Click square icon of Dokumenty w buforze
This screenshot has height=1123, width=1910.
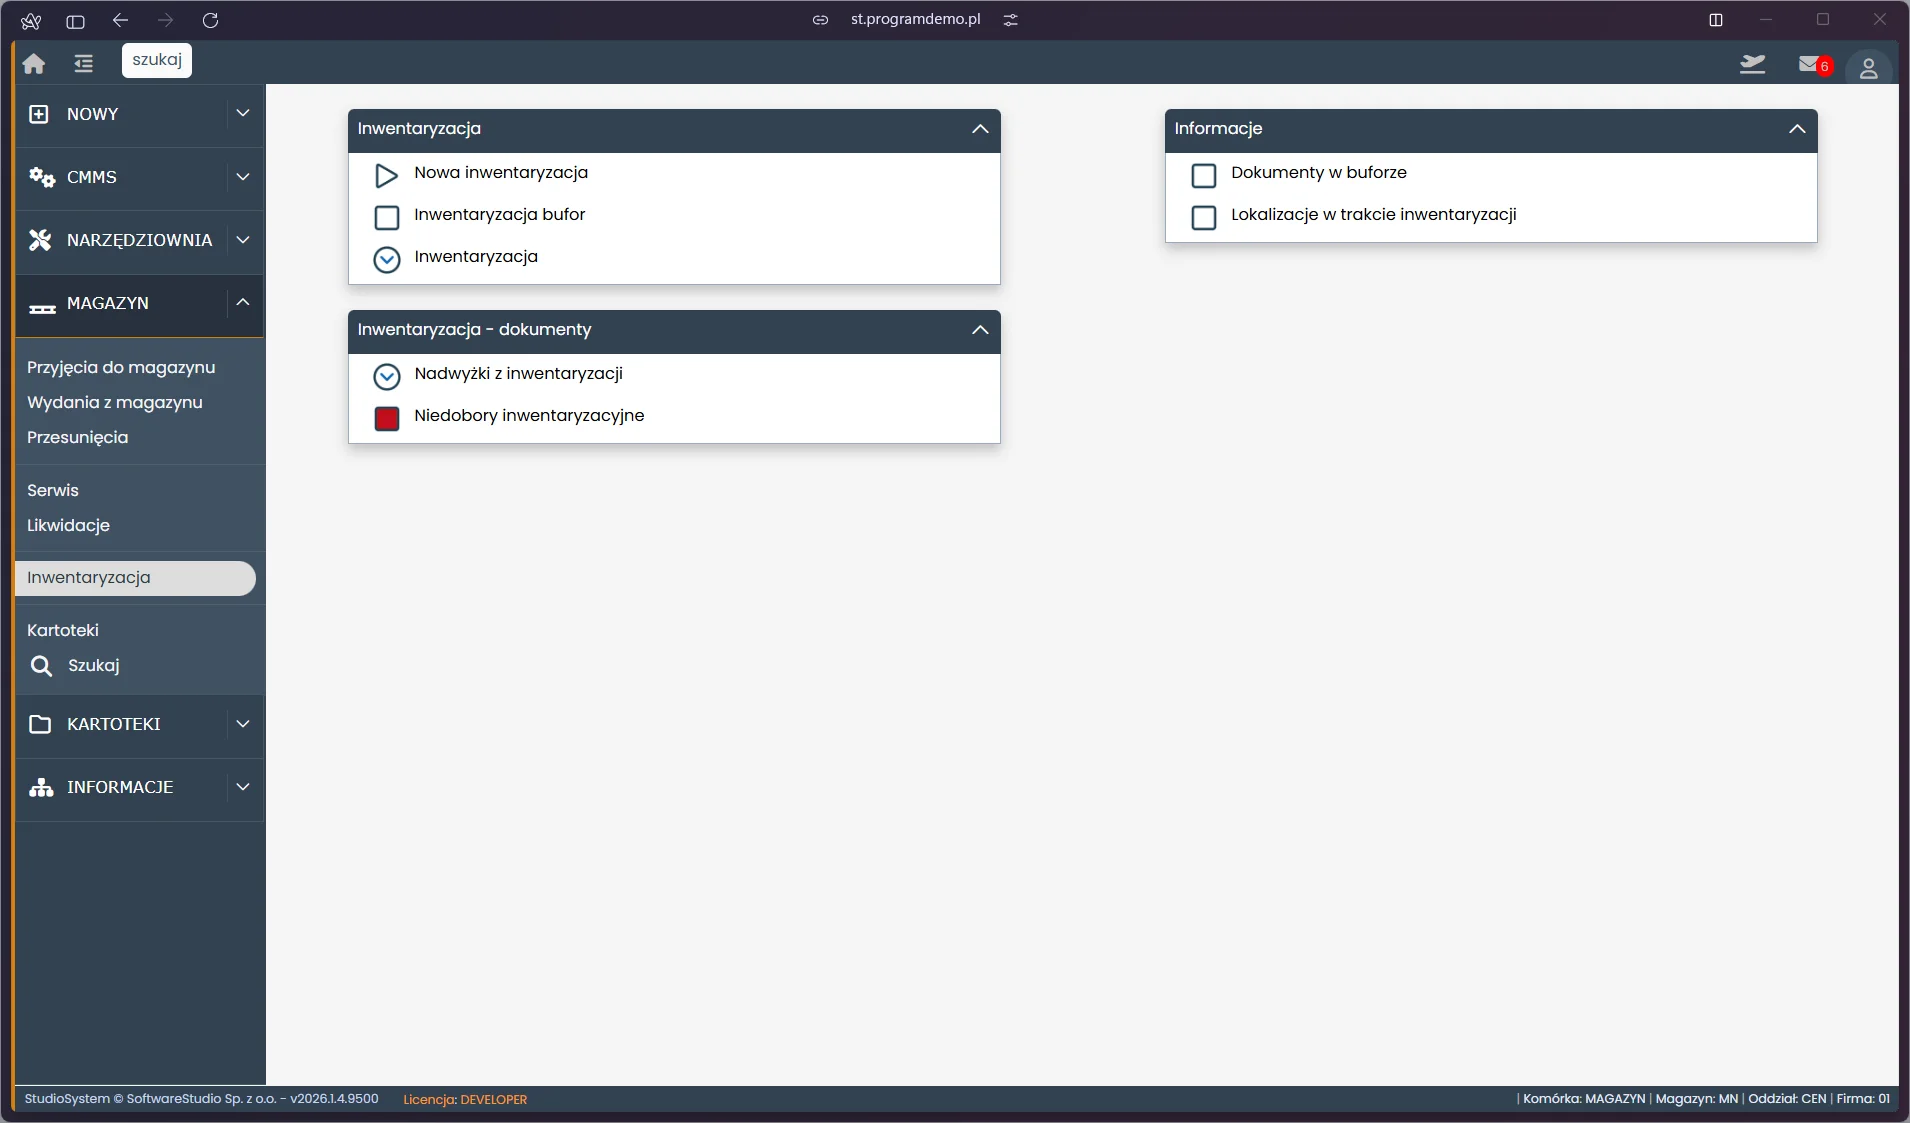[1204, 176]
